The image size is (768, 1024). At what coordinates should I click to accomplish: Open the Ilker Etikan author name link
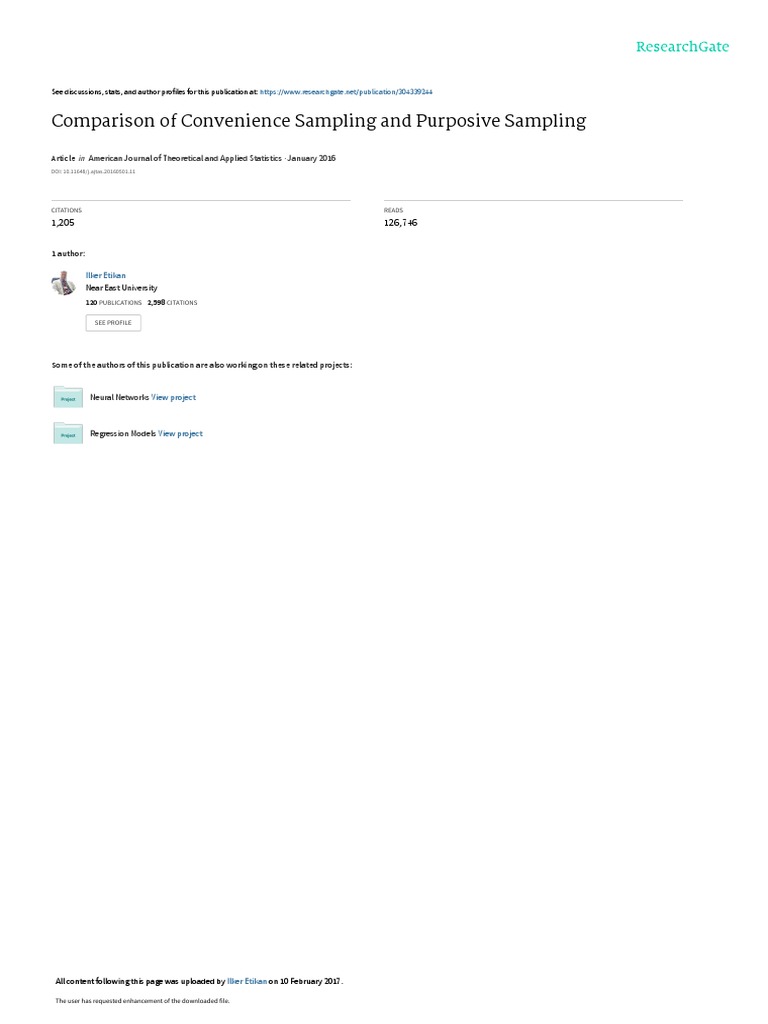106,276
